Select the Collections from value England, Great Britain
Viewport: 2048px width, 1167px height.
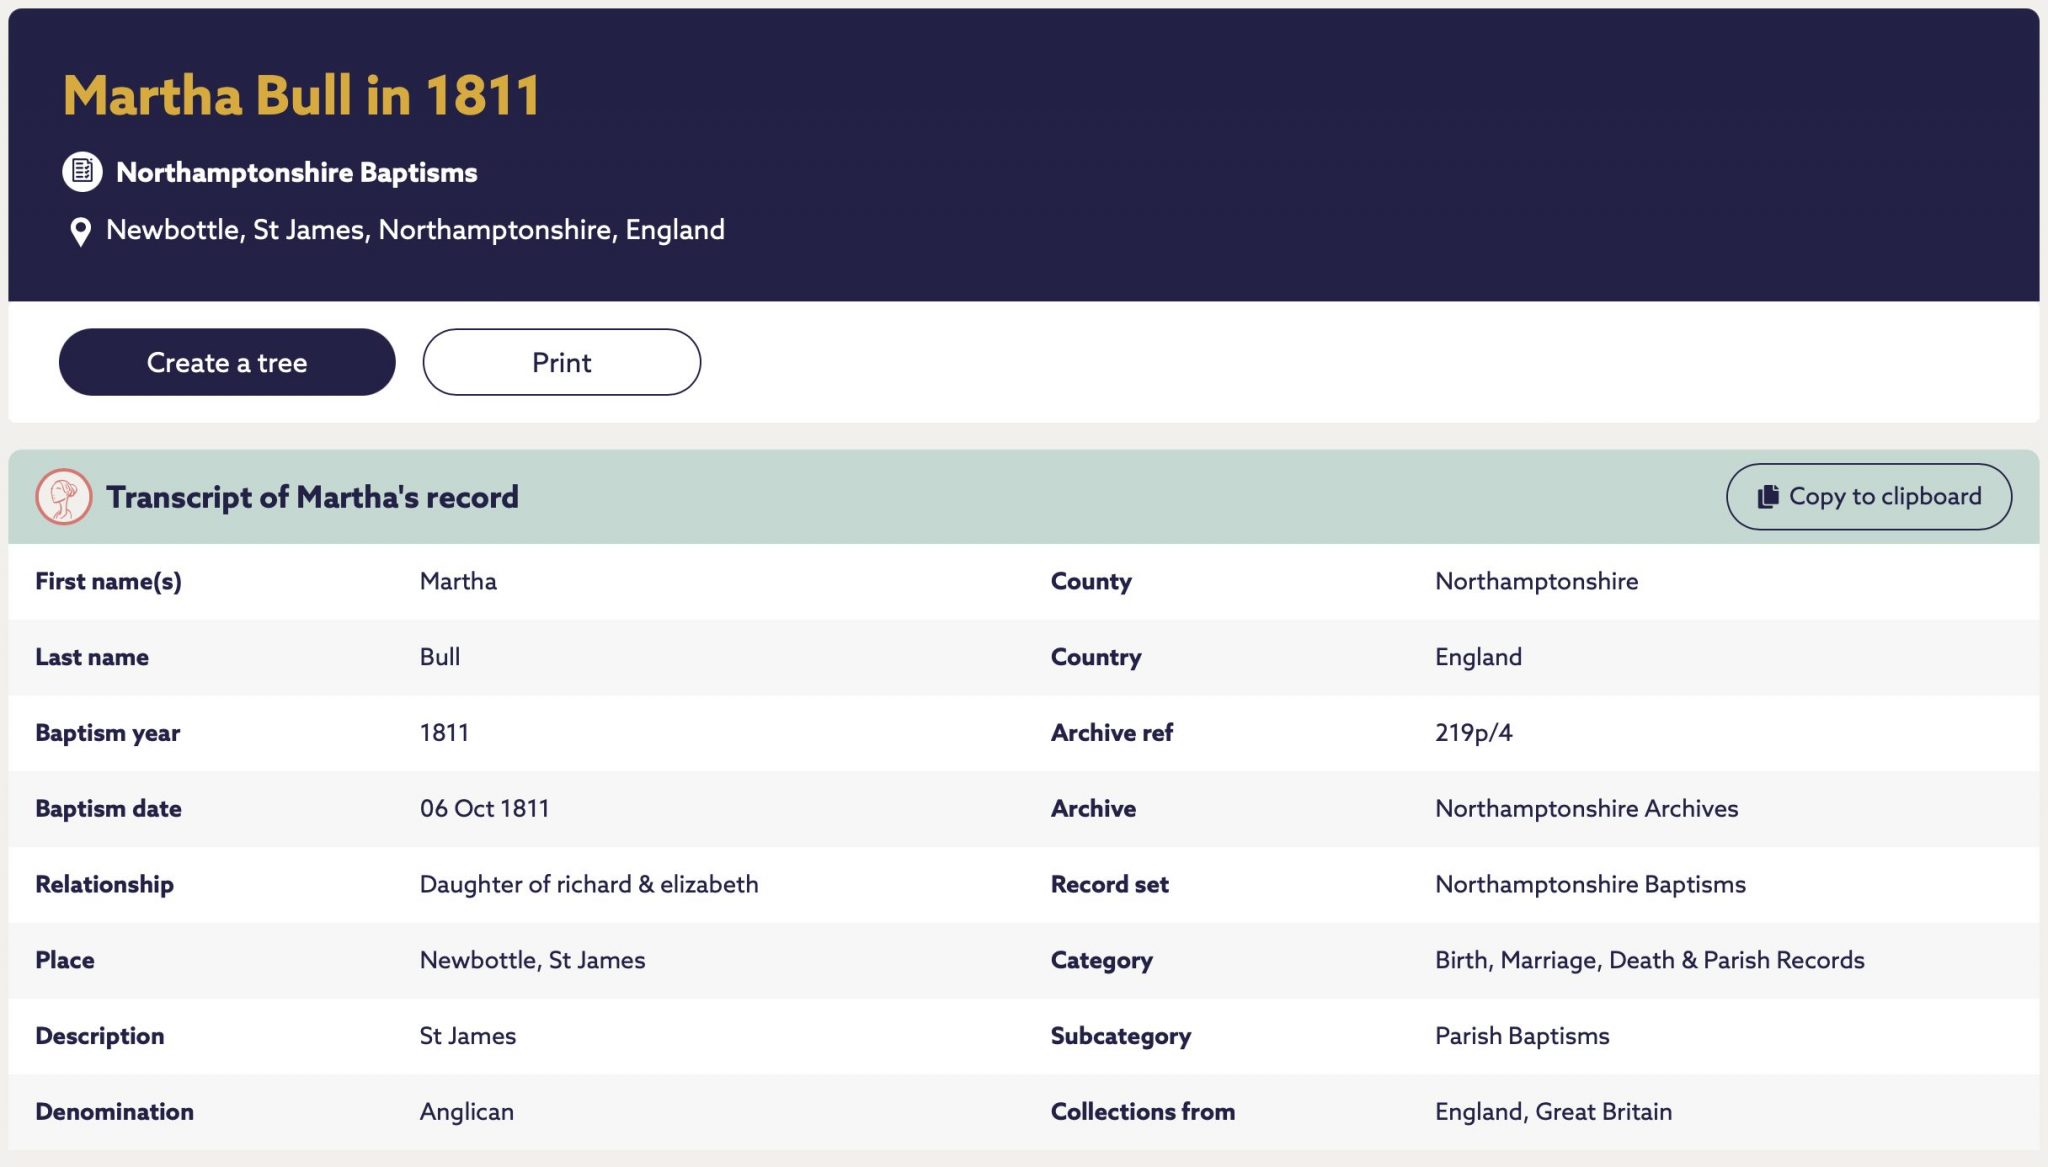1553,1112
